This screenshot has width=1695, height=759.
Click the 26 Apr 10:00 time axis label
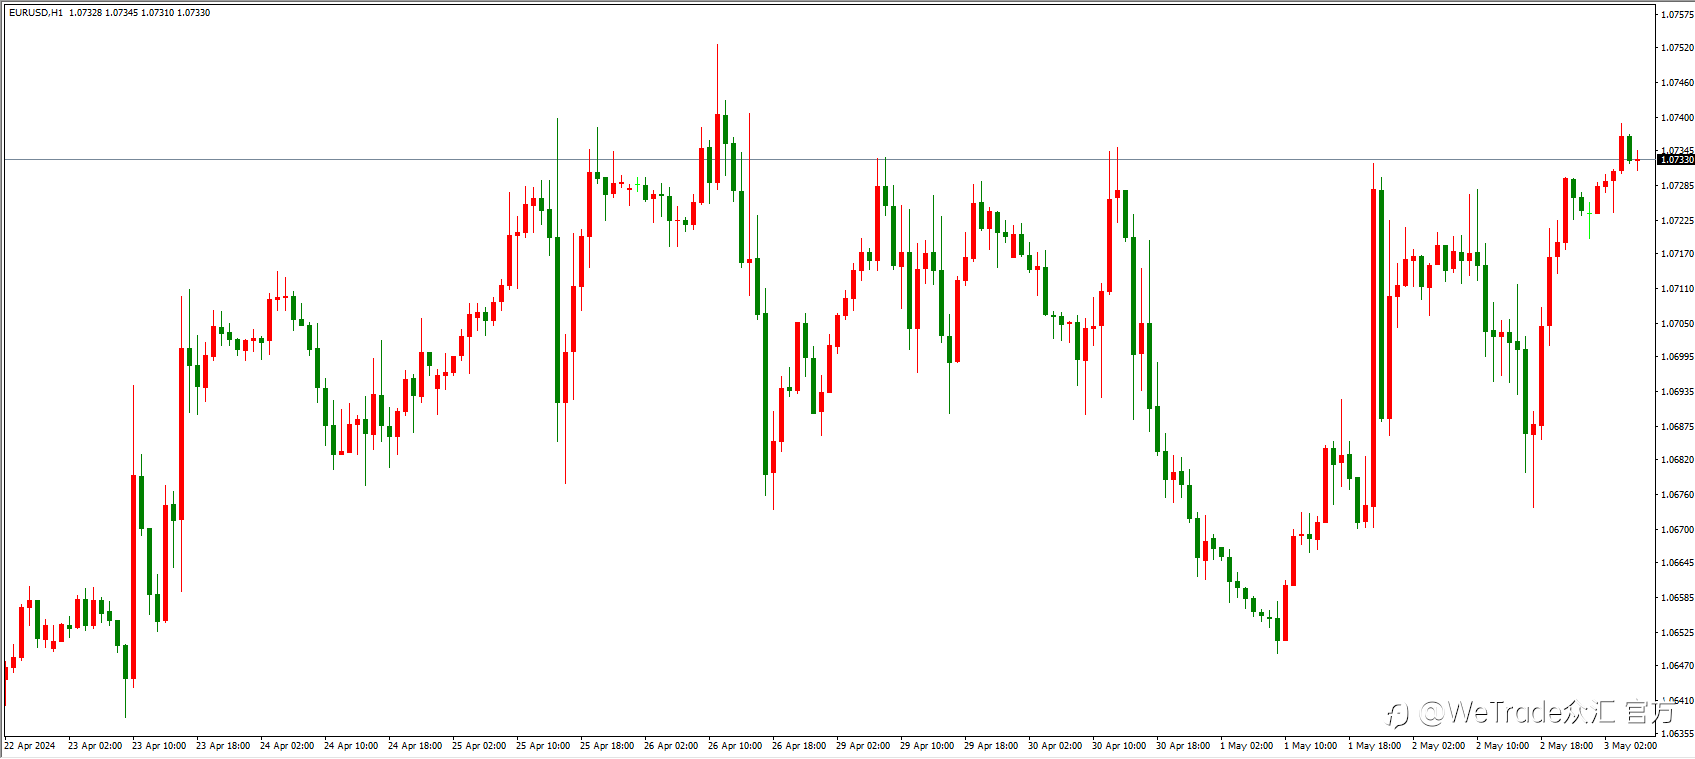coord(735,746)
